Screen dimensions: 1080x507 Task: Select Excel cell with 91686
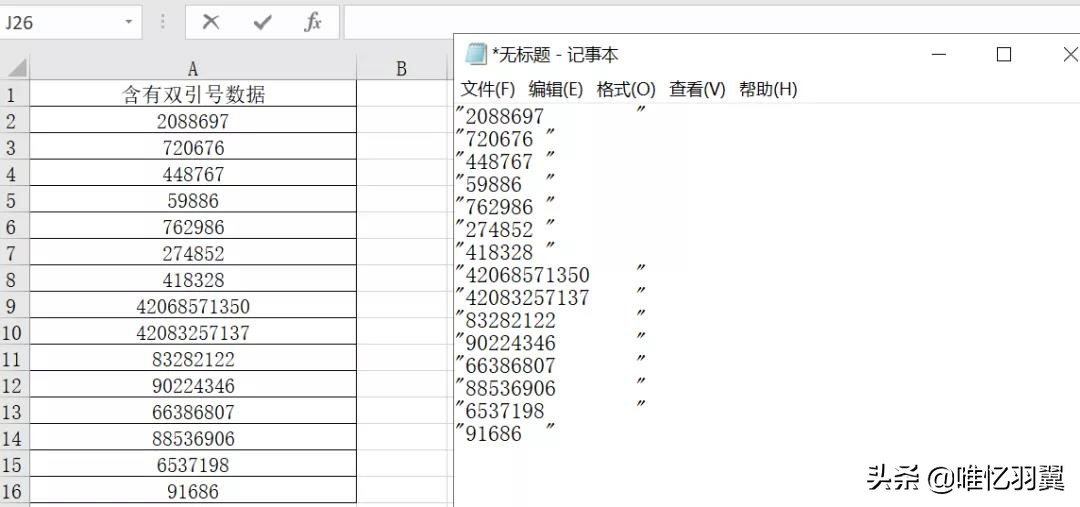tap(193, 490)
